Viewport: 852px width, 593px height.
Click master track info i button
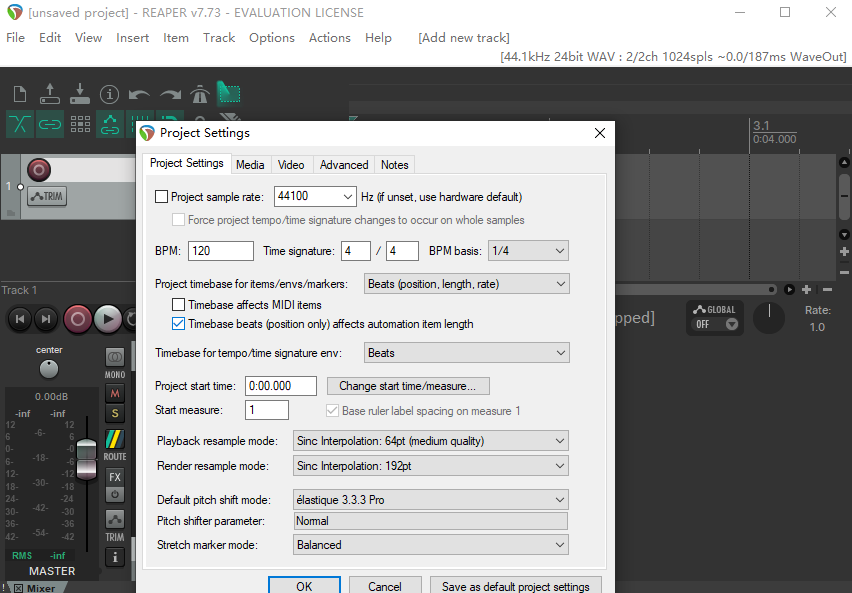pyautogui.click(x=115, y=557)
